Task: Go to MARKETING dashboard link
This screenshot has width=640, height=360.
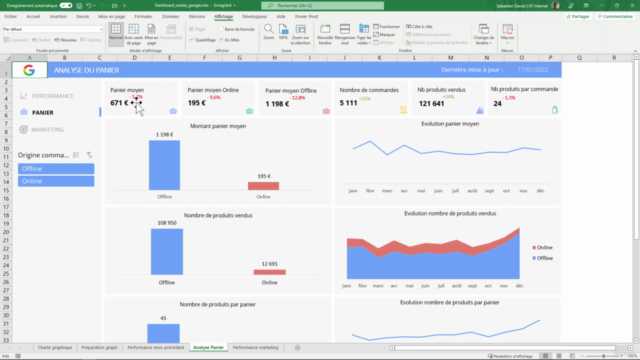Action: [x=47, y=130]
